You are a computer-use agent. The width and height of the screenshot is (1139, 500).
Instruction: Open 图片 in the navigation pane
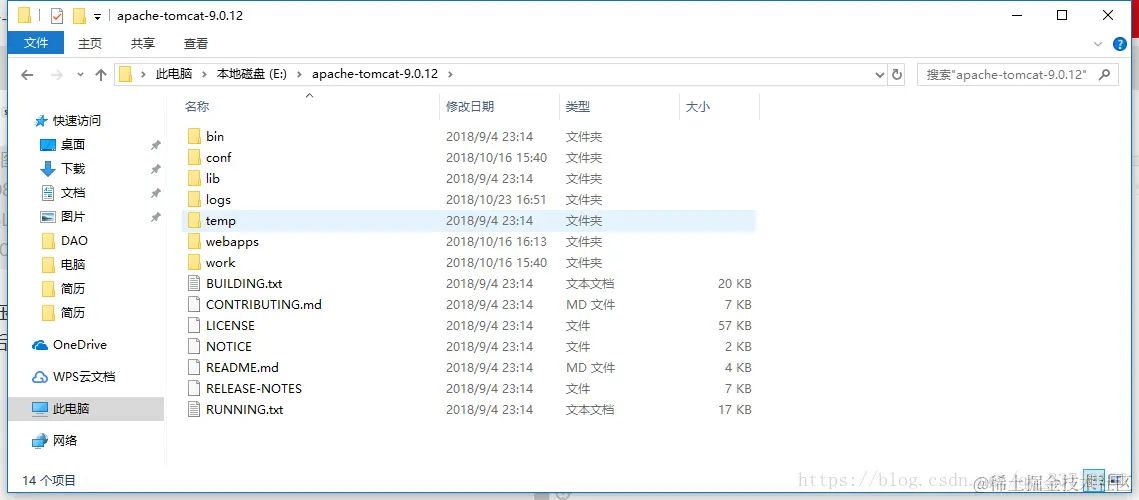(73, 217)
